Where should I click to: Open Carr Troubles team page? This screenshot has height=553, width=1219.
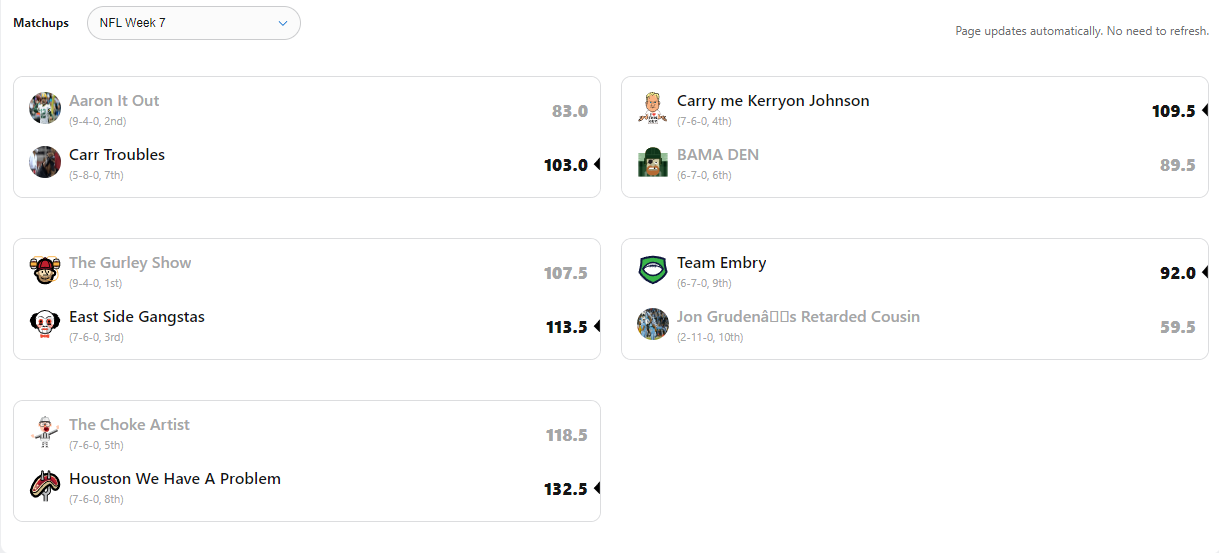point(117,155)
